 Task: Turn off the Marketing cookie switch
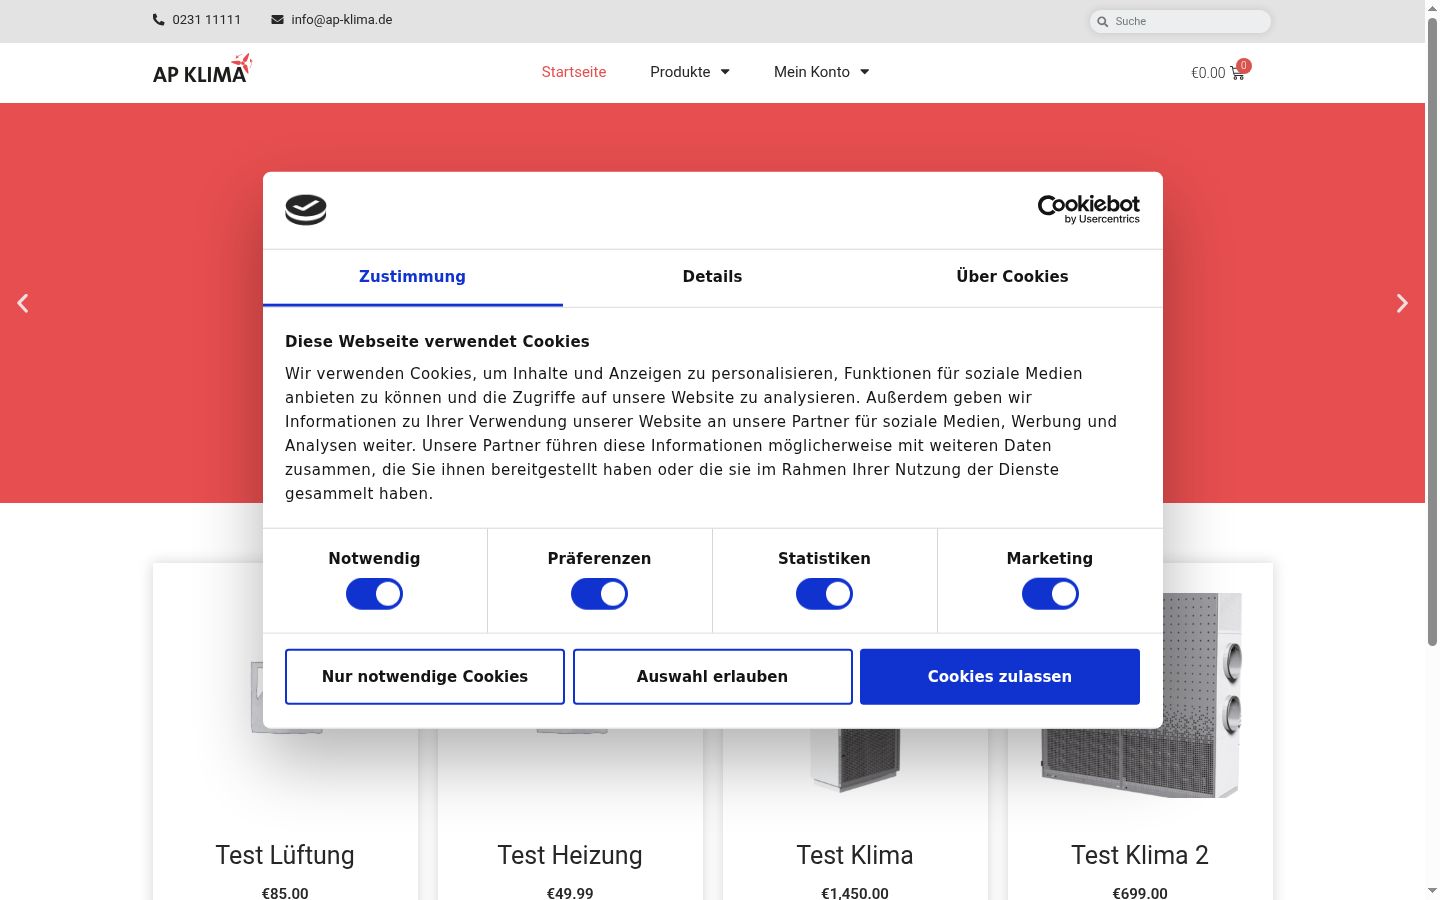click(1050, 594)
